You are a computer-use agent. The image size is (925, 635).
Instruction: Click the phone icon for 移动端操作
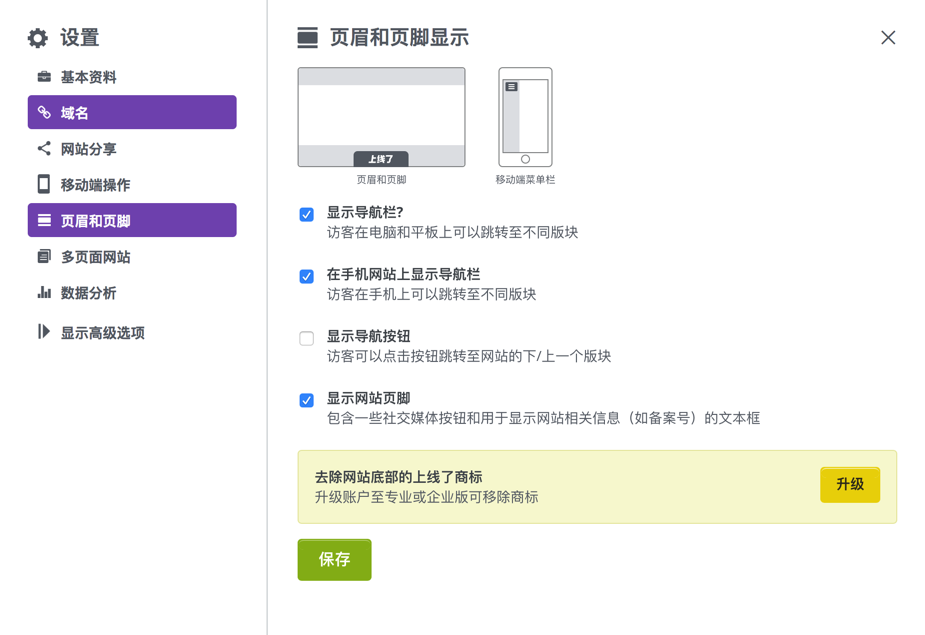(x=44, y=185)
